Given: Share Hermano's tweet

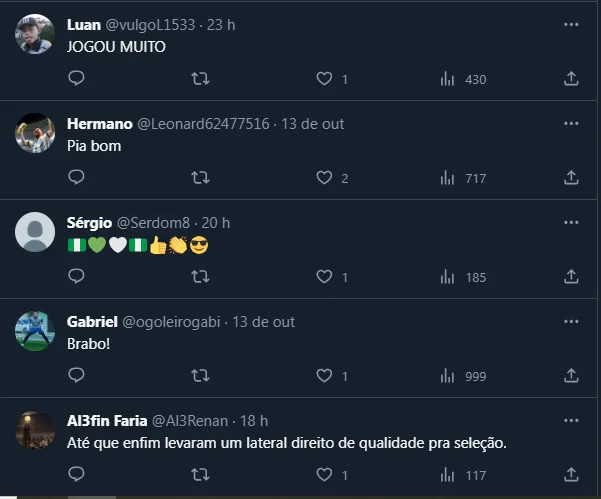Looking at the screenshot, I should coord(572,177).
